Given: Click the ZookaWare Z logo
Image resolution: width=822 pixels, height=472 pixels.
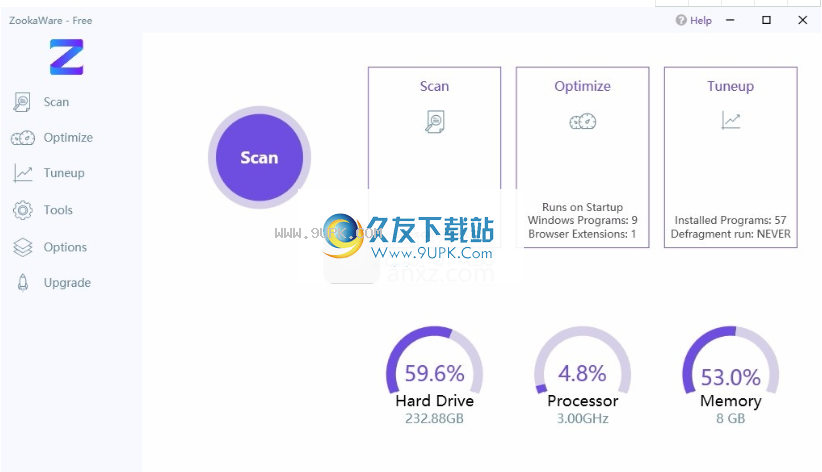Looking at the screenshot, I should tap(67, 57).
